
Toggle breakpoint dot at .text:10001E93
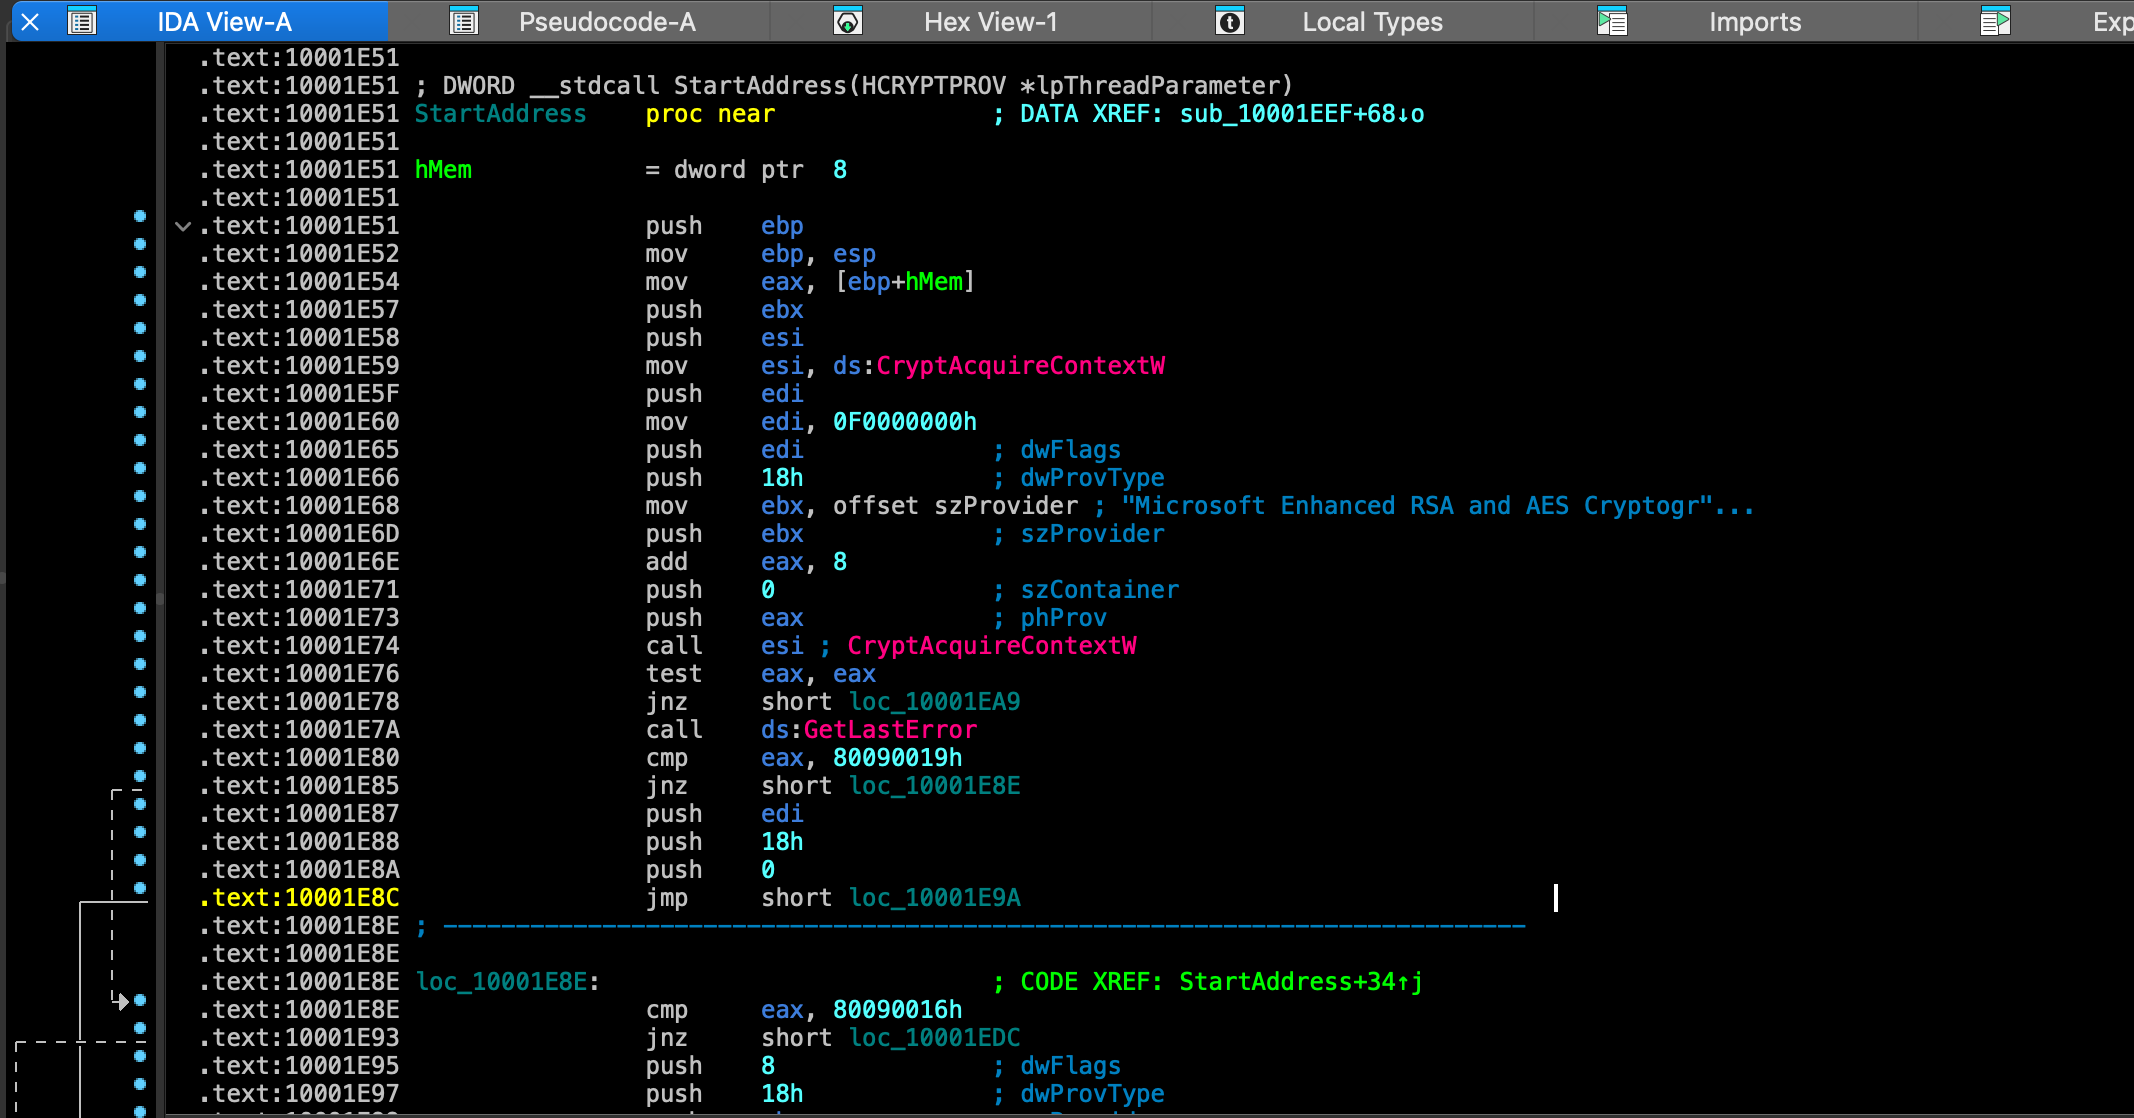point(140,1028)
